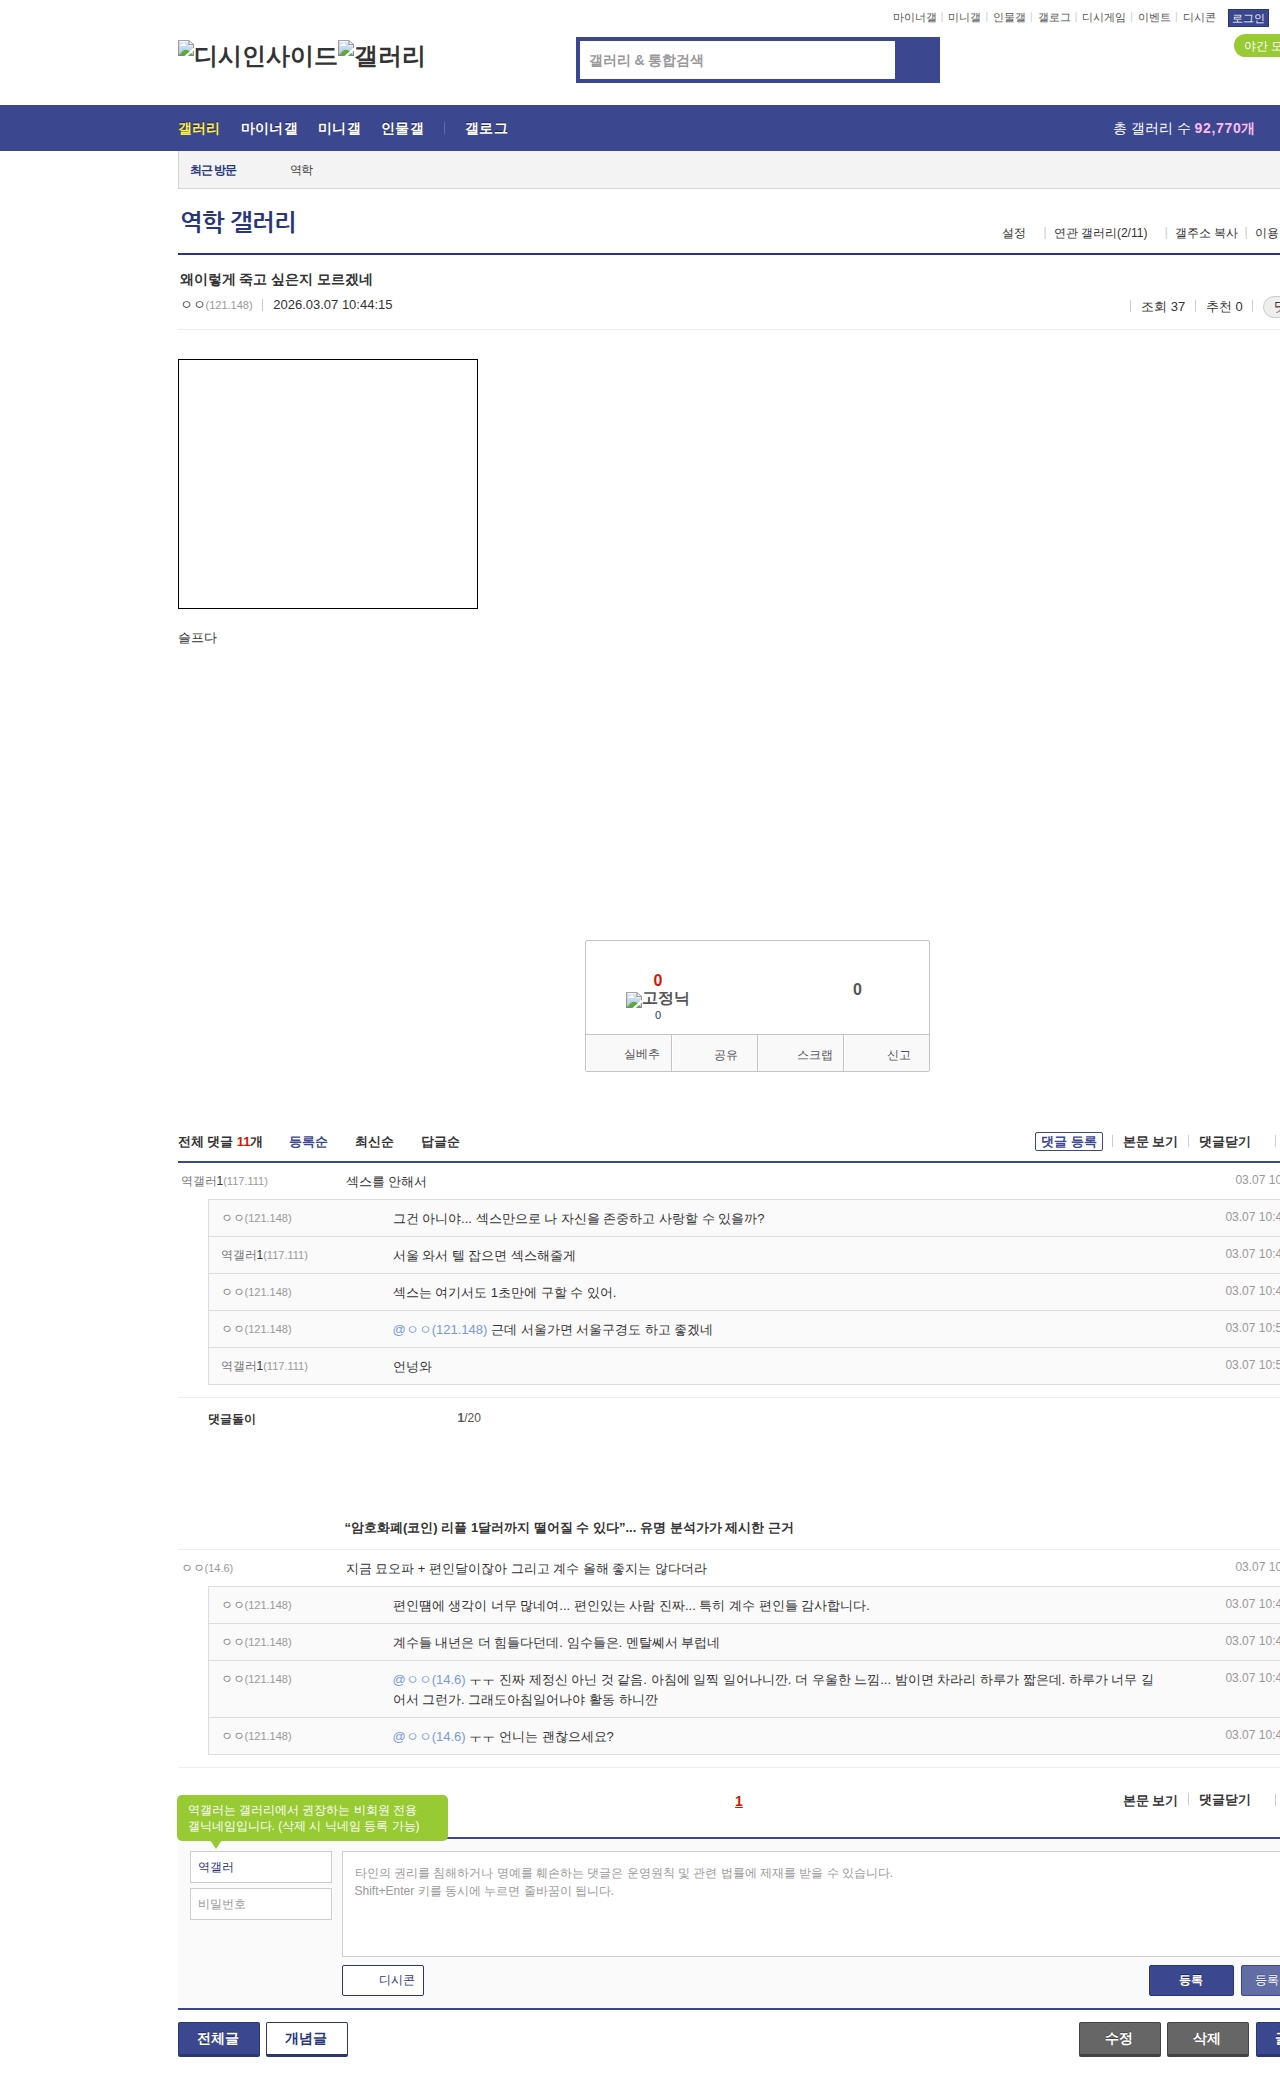Click 최근 방문 label
Screen dimensions: 1280x2084
tap(213, 170)
